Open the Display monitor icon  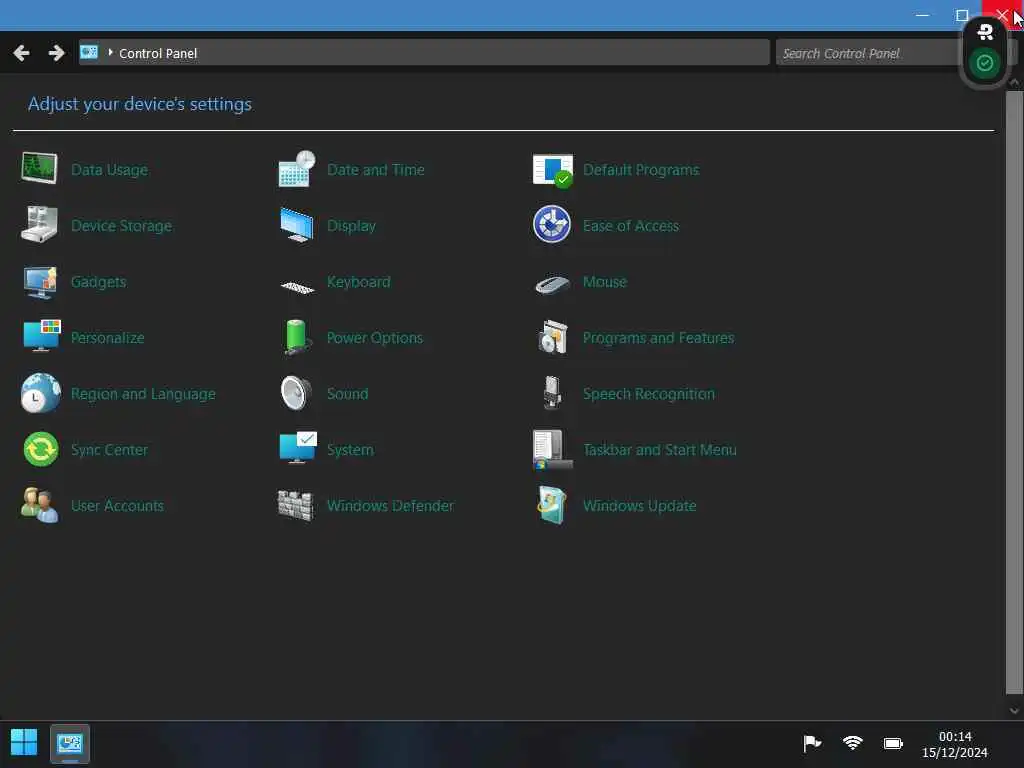tap(296, 225)
